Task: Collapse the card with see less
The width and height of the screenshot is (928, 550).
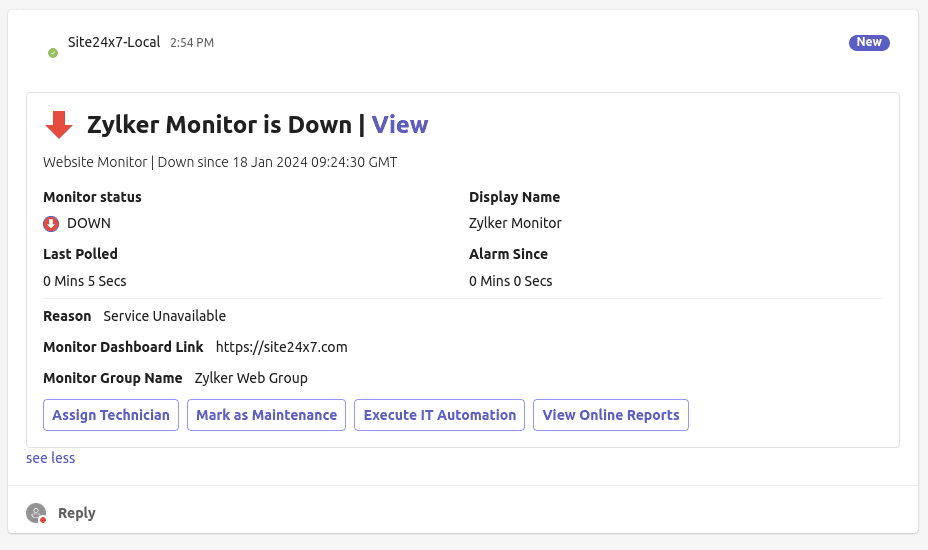Action: 50,458
